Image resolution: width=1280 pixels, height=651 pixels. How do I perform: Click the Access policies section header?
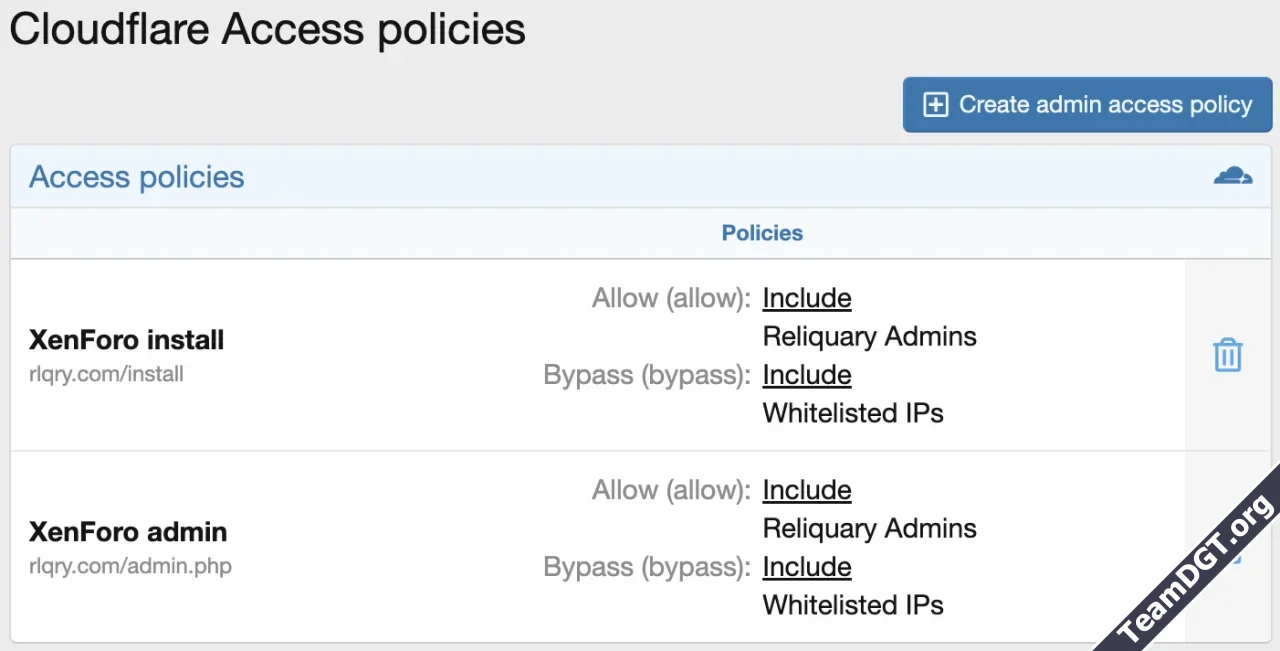(137, 177)
